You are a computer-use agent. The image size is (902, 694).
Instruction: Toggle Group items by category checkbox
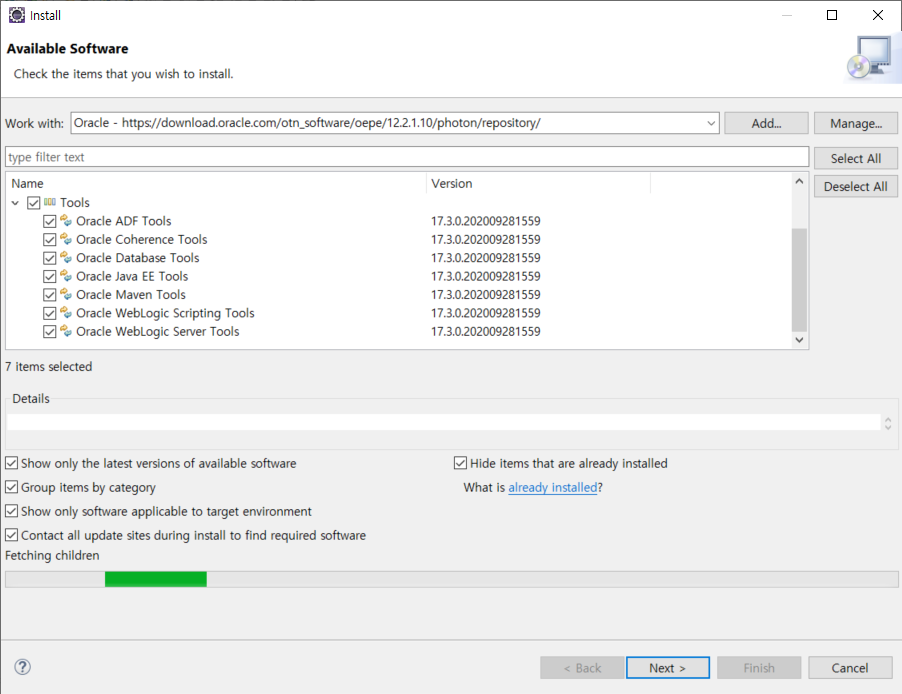pos(12,487)
